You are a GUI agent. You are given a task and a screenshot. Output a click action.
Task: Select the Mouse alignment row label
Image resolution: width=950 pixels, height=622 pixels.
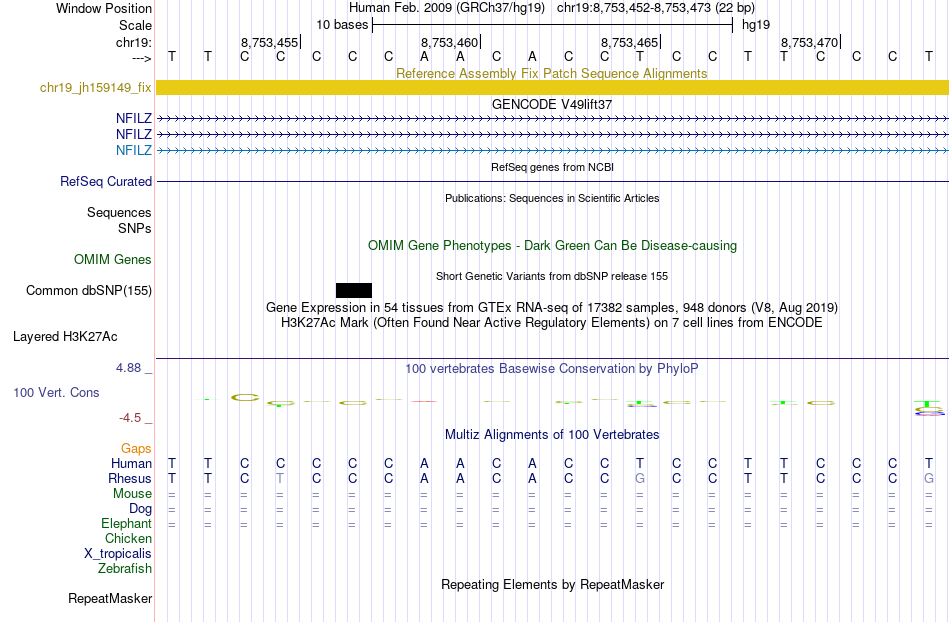(x=132, y=493)
